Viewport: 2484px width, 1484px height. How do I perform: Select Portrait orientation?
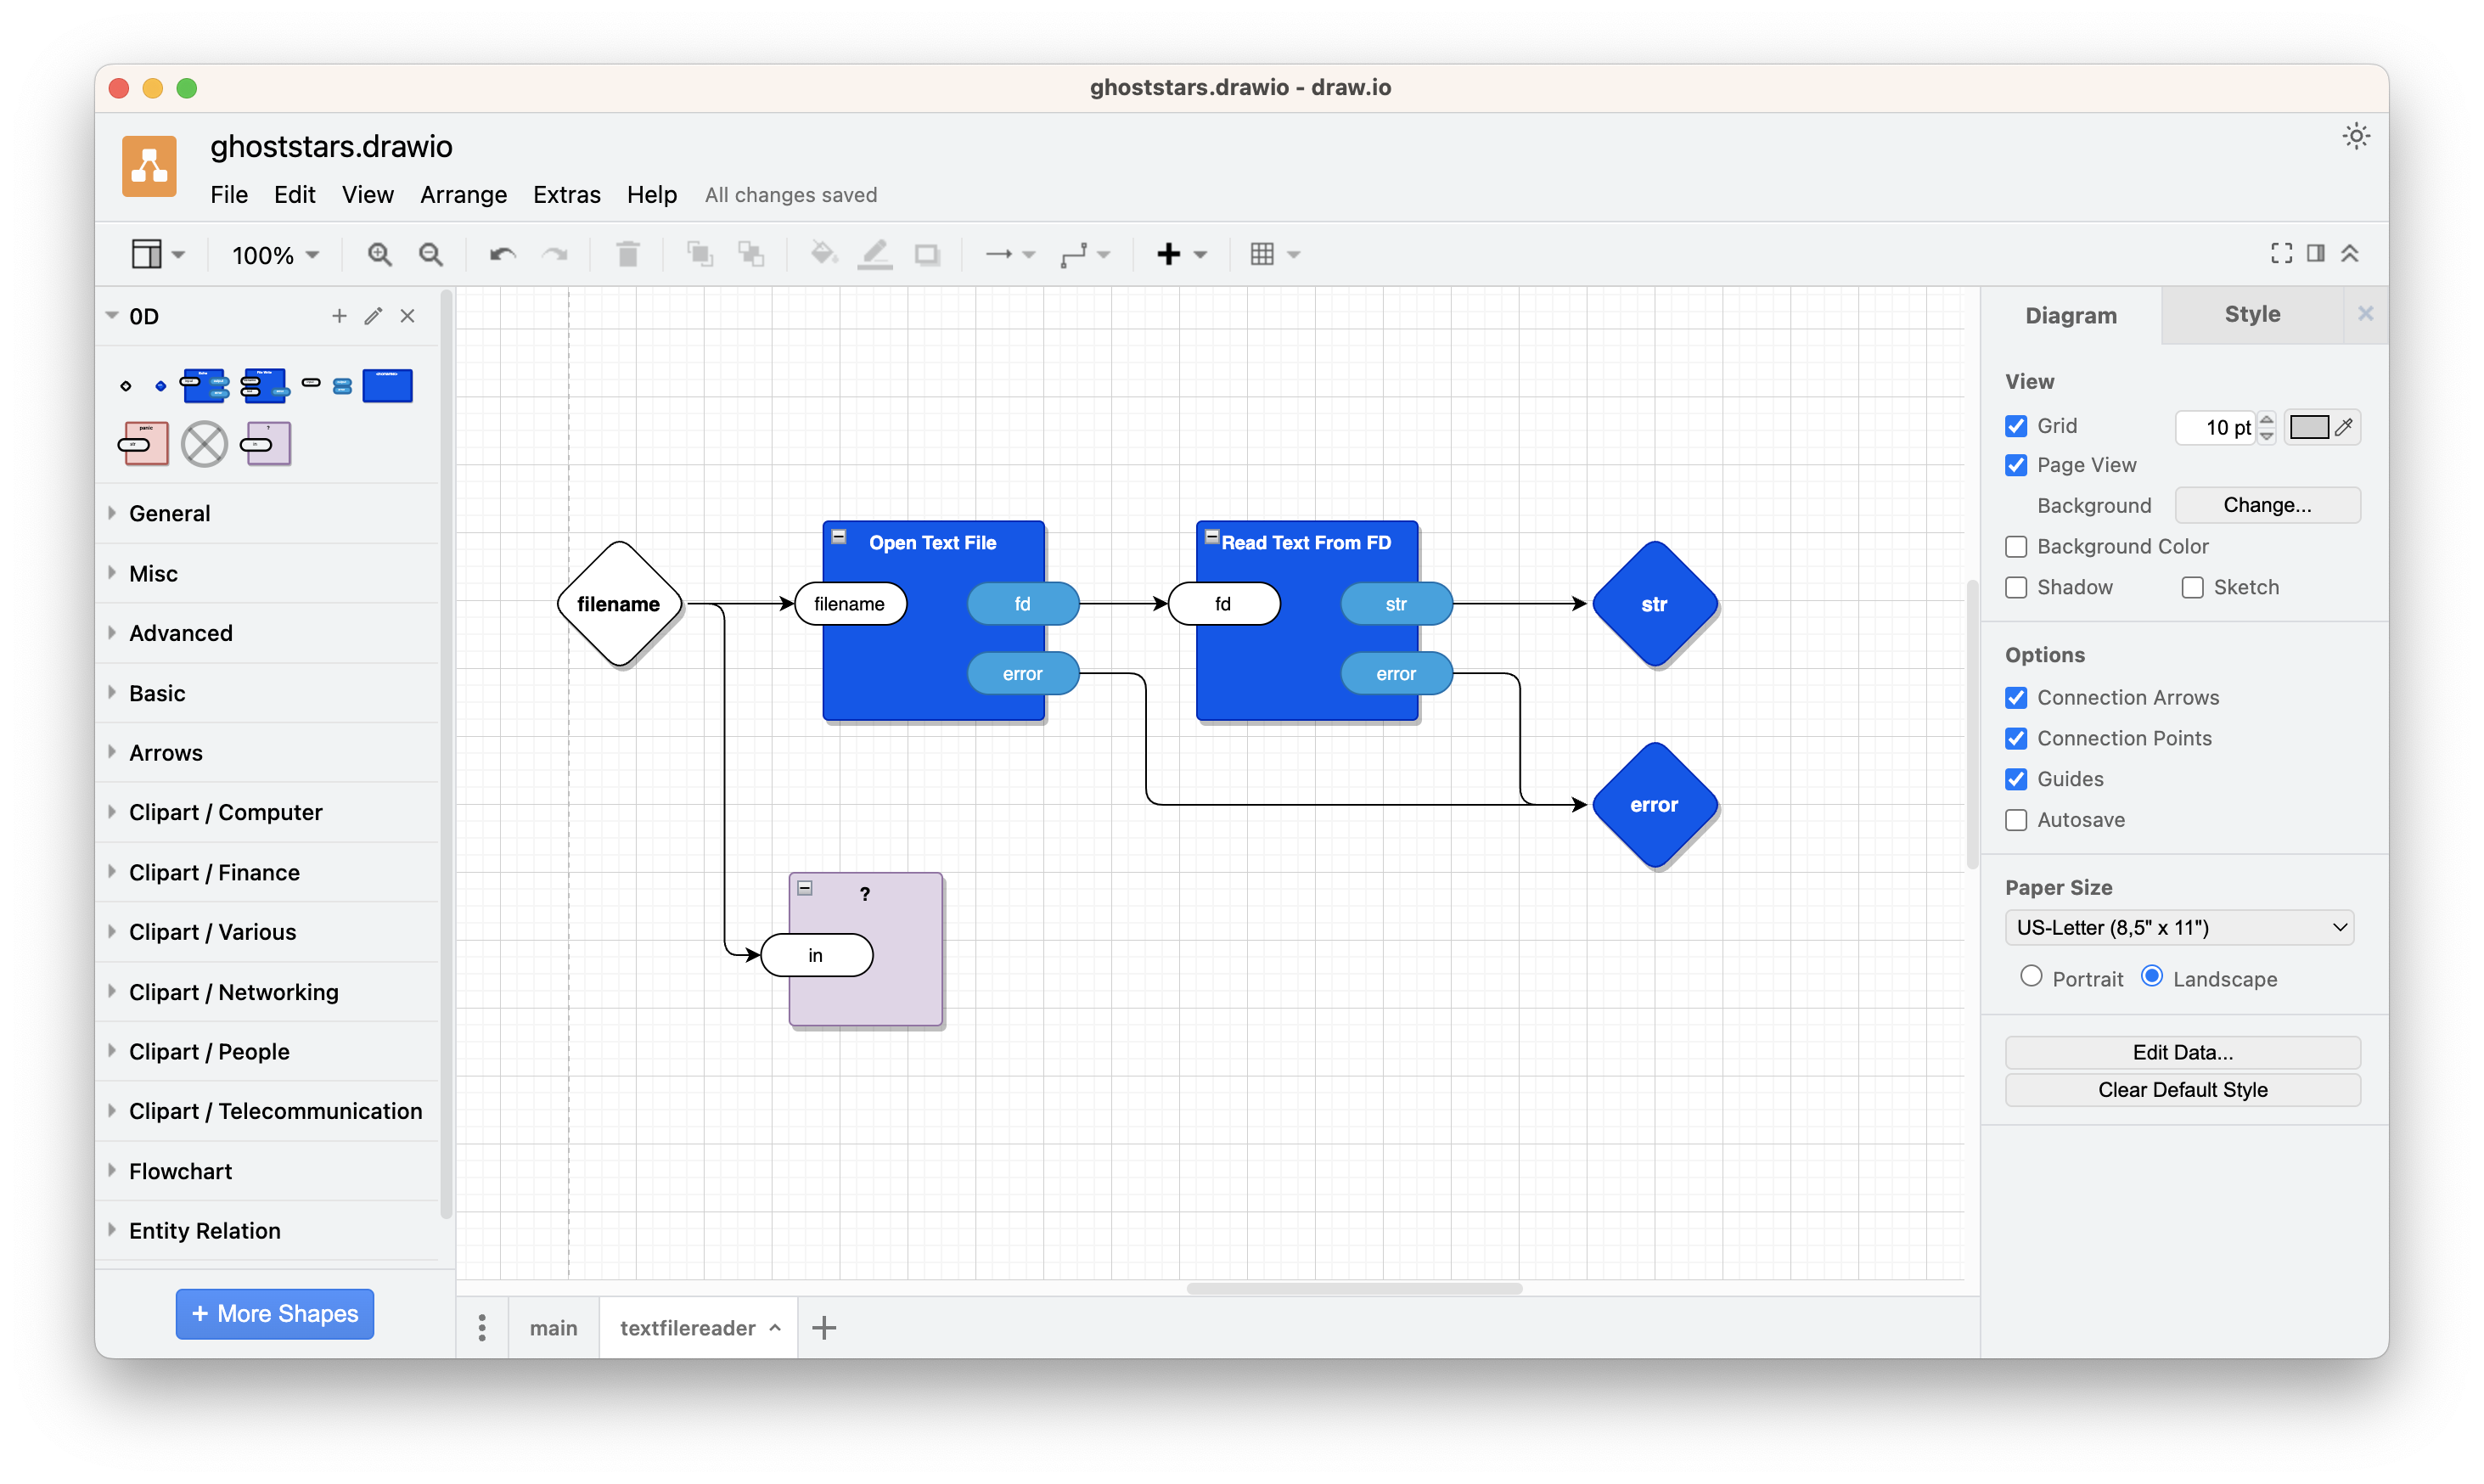pos(2031,976)
